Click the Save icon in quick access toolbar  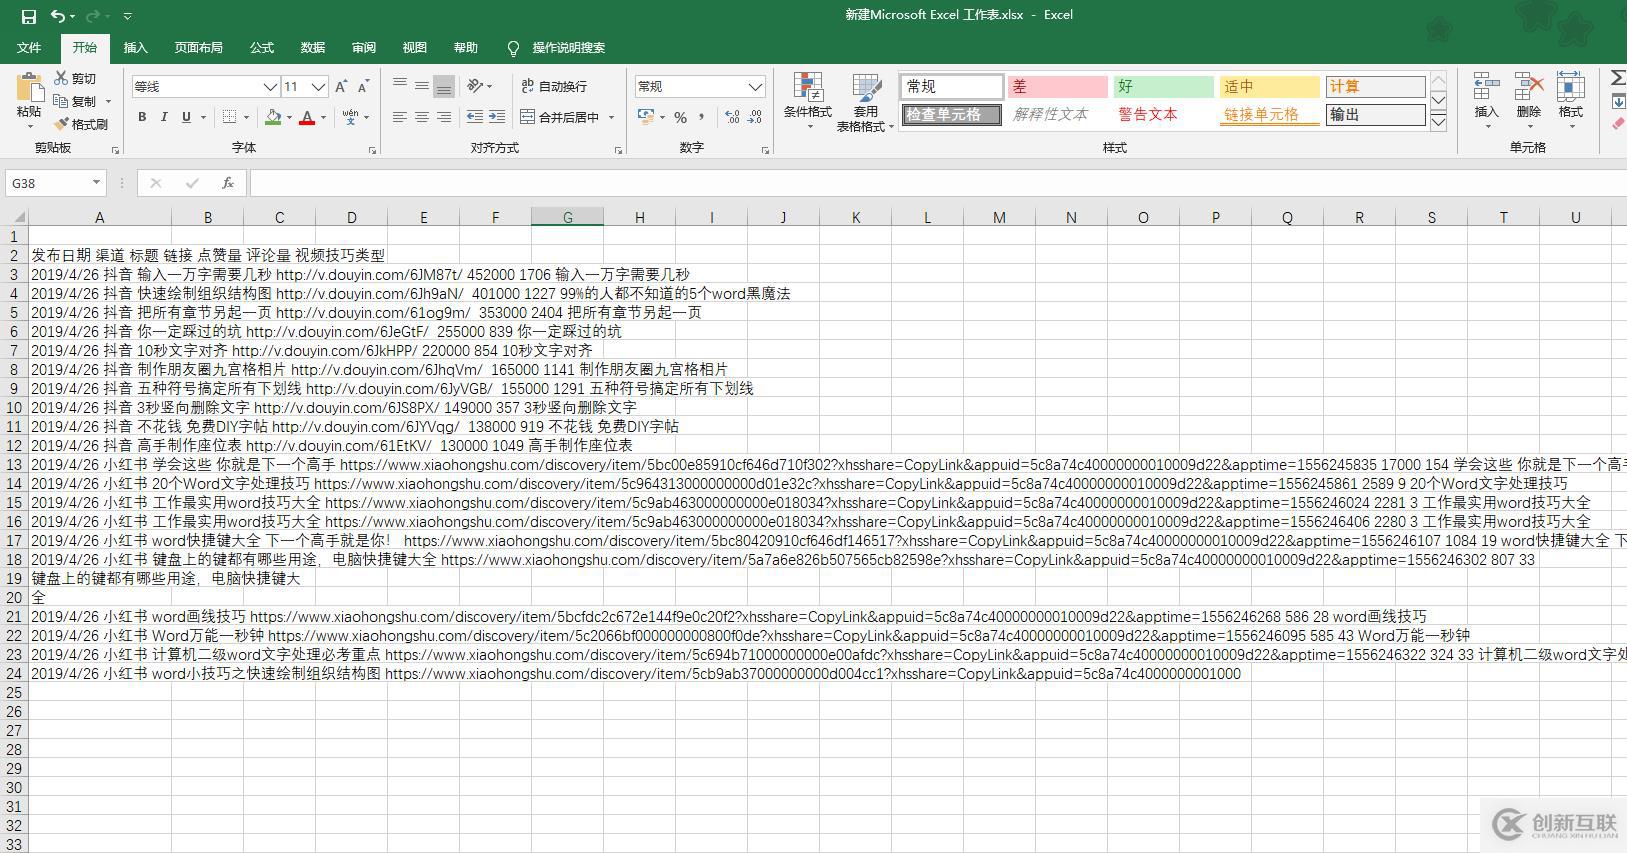[28, 16]
